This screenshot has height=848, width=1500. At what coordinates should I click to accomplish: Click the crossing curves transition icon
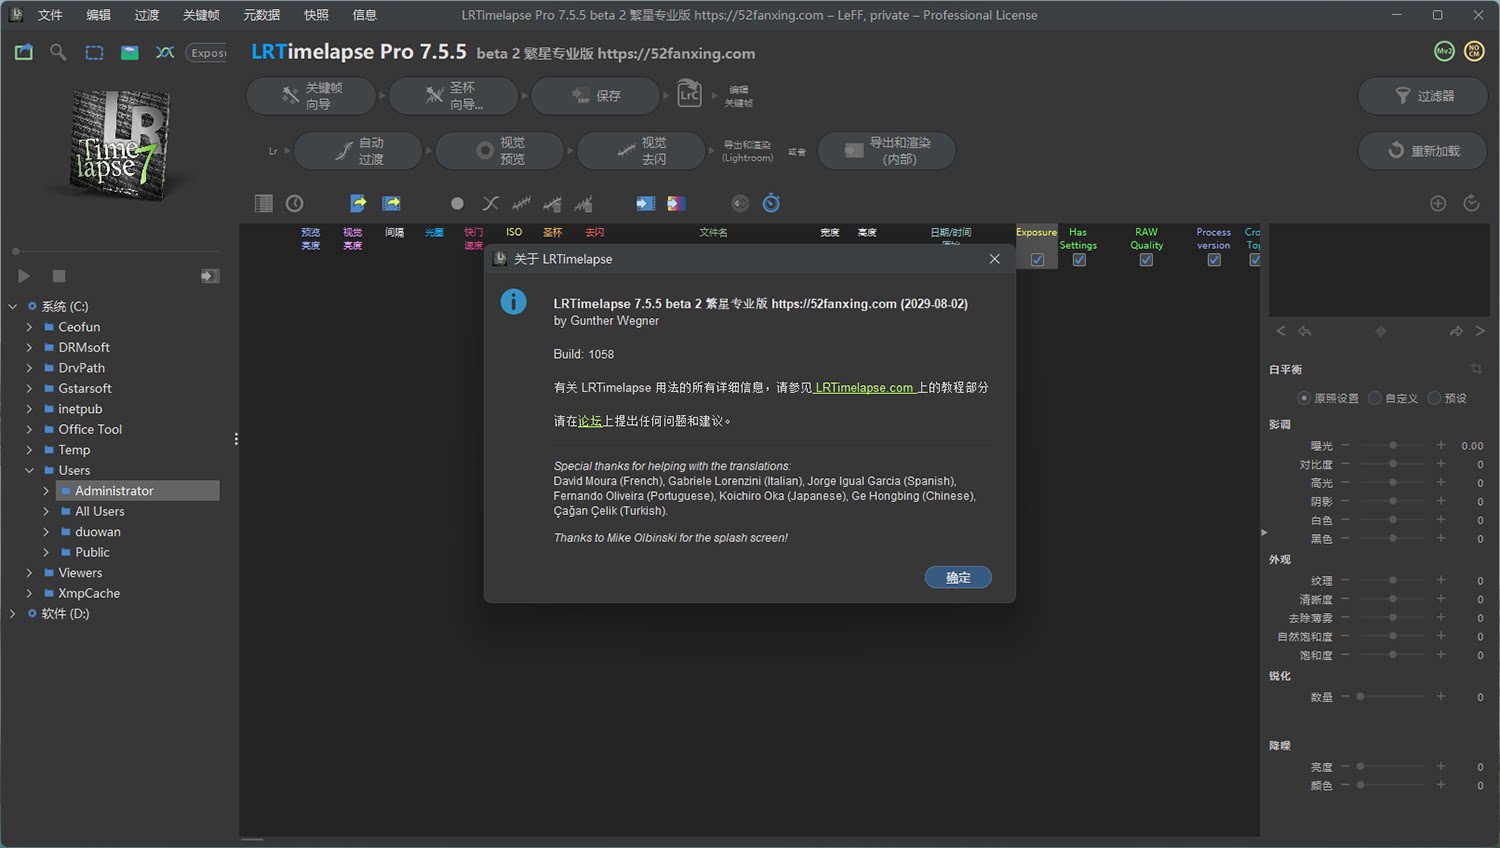[x=490, y=203]
